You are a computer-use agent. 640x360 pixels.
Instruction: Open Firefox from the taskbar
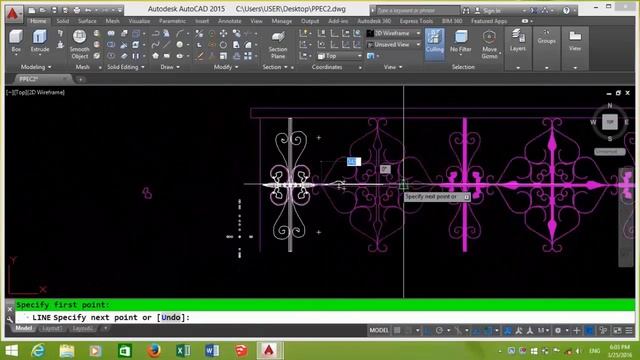[154, 351]
